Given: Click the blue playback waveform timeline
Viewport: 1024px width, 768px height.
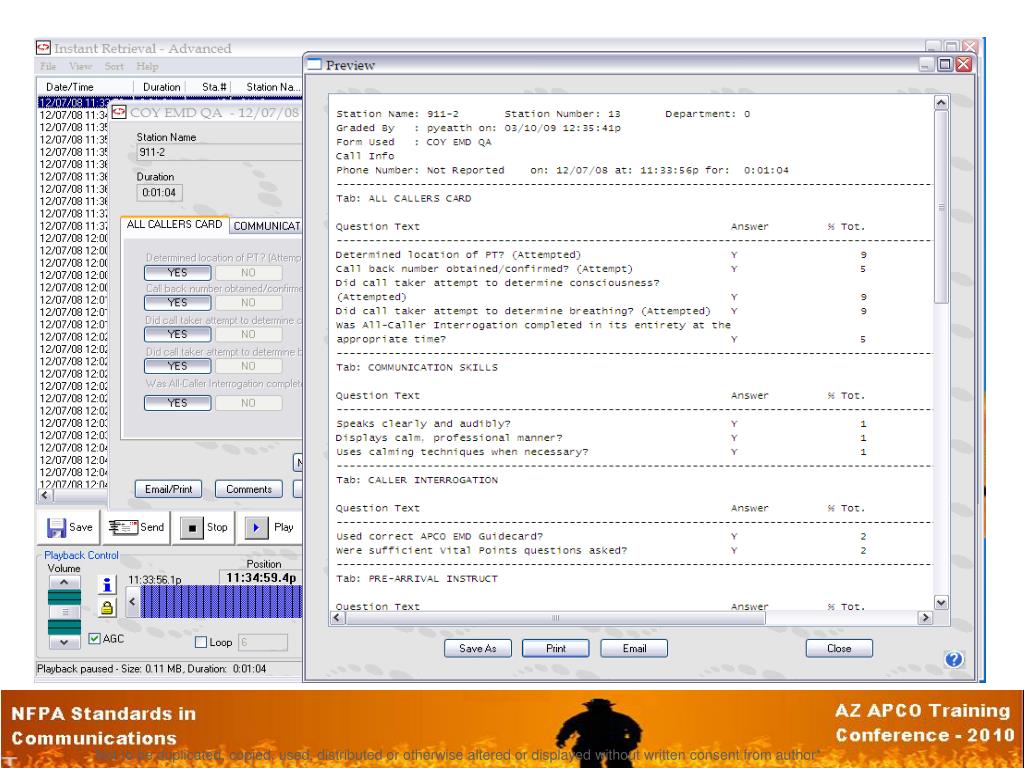Looking at the screenshot, I should pos(221,601).
